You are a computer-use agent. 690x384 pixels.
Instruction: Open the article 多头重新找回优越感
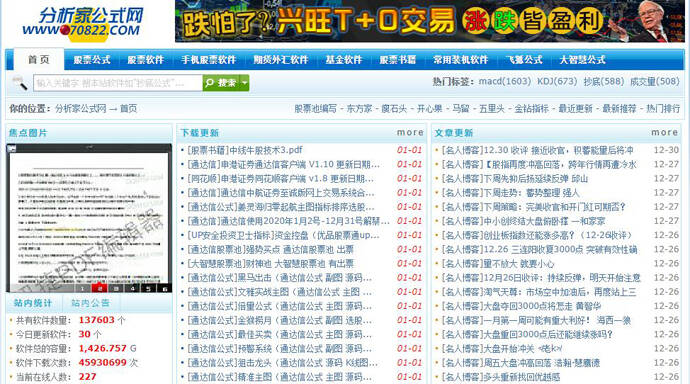[501, 377]
